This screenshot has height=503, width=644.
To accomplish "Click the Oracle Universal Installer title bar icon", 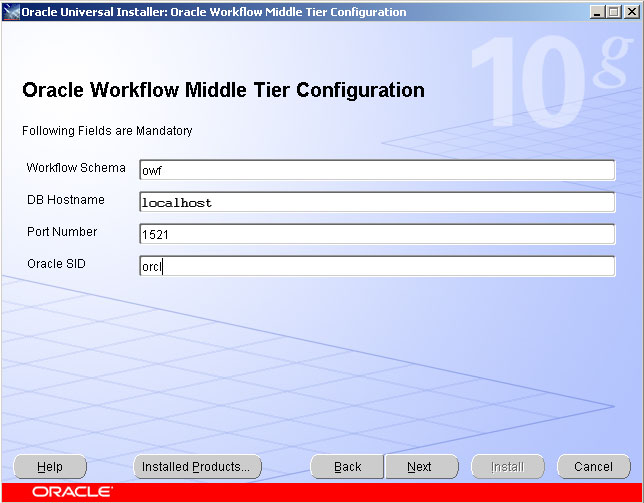I will coord(11,12).
